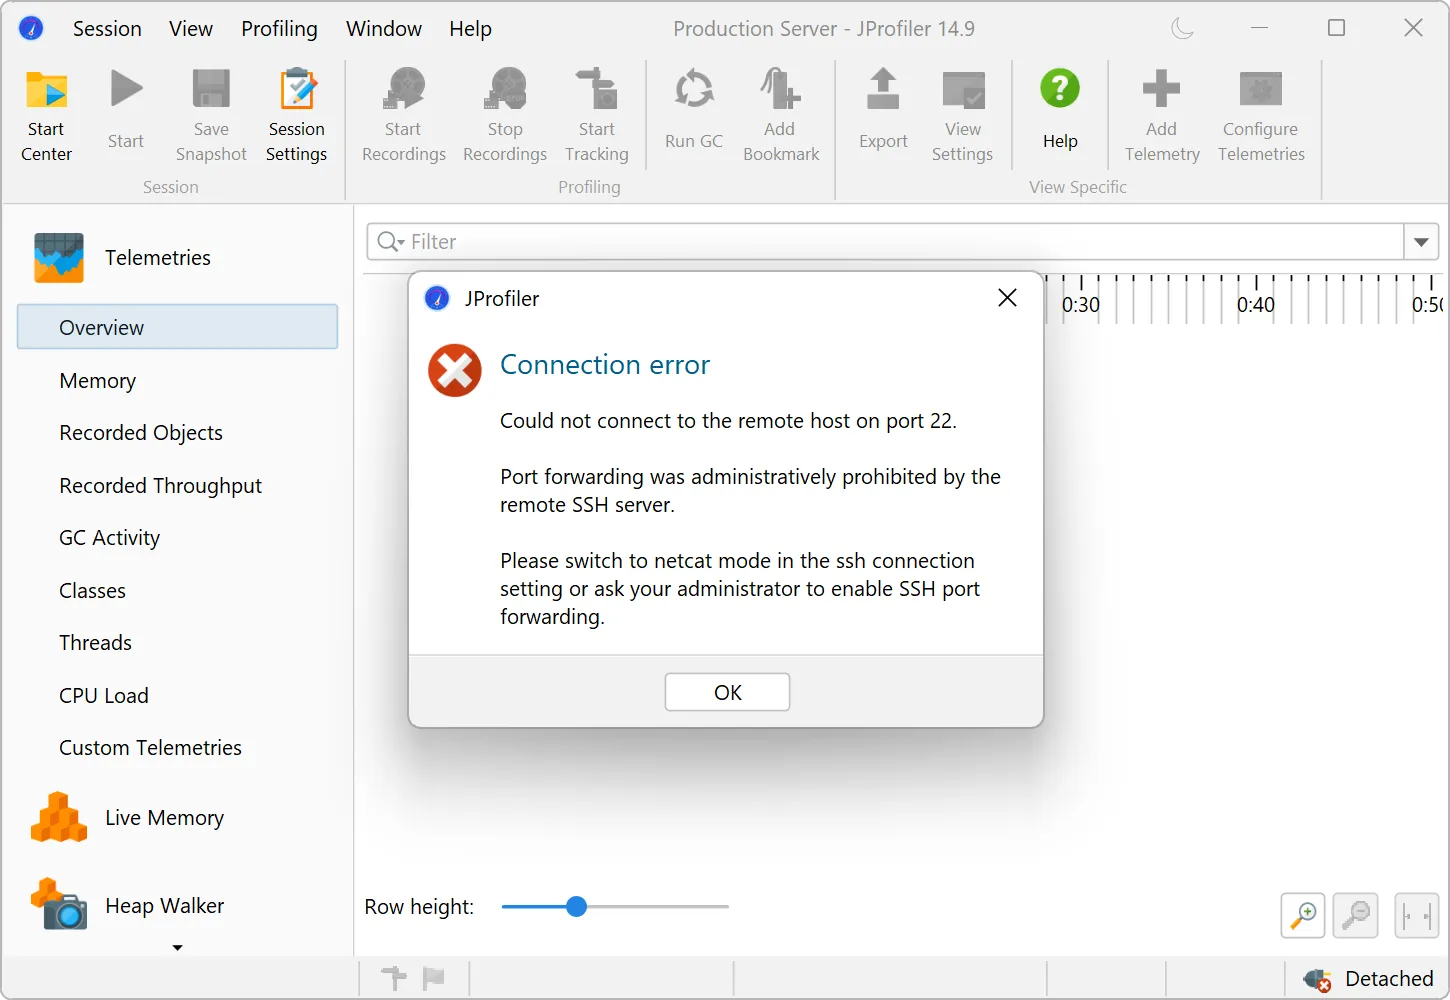
Task: Select the Overview telemetry view
Action: (178, 327)
